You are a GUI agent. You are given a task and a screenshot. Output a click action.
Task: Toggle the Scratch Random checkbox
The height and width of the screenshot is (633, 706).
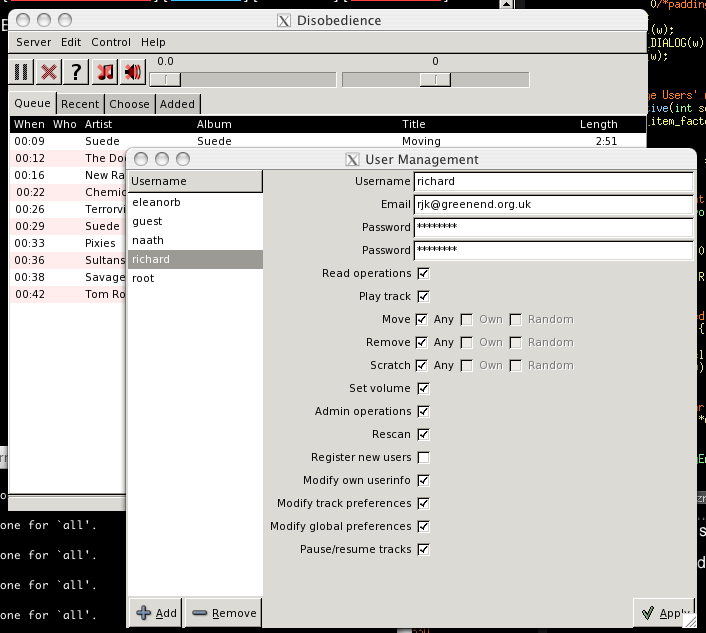coord(516,366)
